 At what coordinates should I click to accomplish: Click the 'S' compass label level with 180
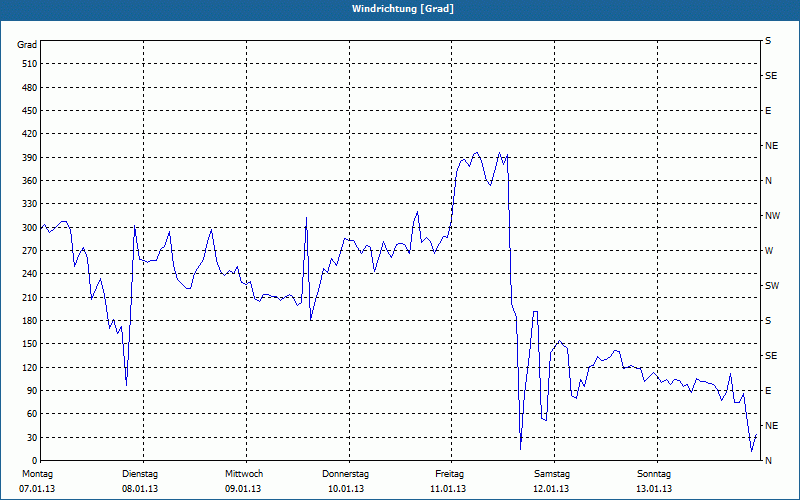768,321
